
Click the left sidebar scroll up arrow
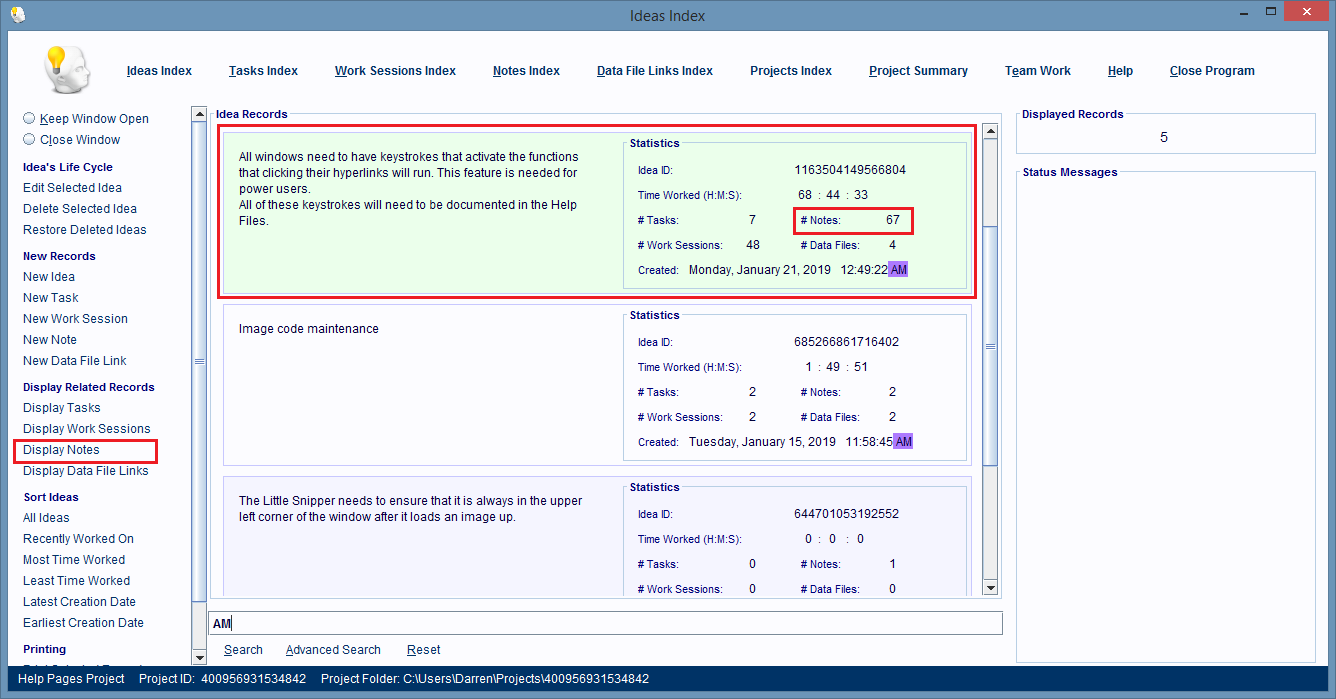pyautogui.click(x=199, y=115)
